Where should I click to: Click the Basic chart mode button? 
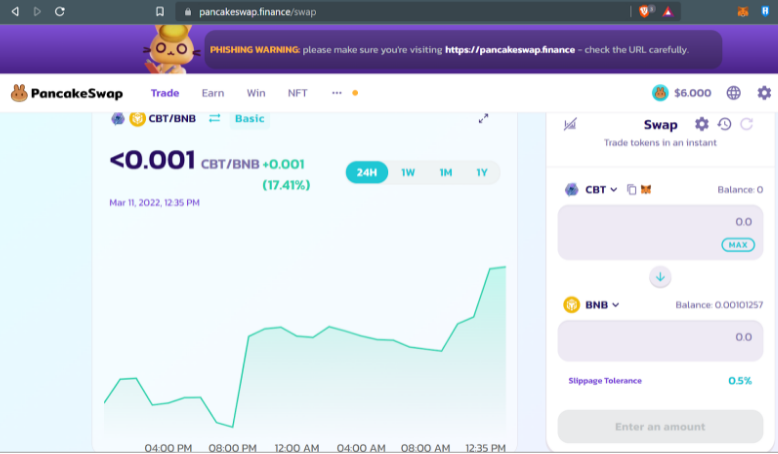click(250, 119)
